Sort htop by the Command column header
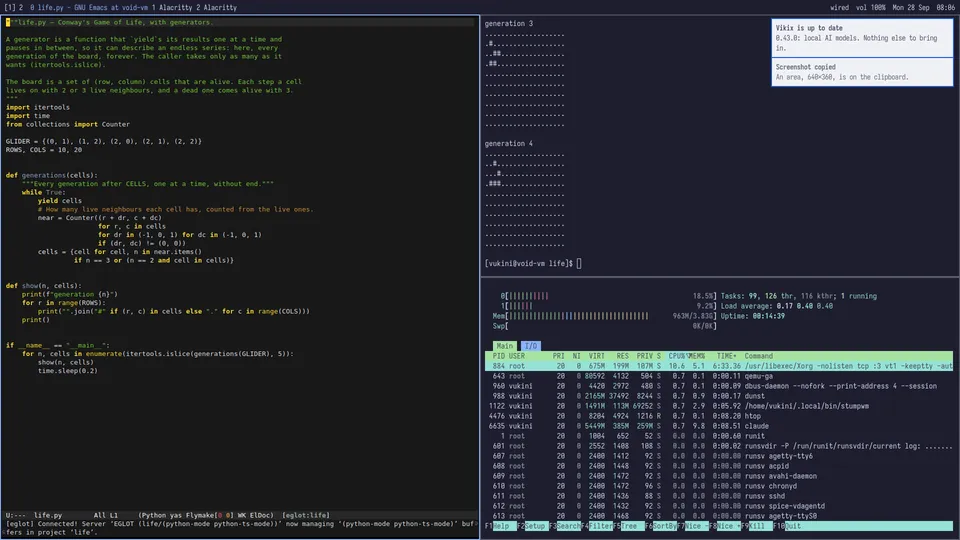This screenshot has height=540, width=960. click(759, 356)
